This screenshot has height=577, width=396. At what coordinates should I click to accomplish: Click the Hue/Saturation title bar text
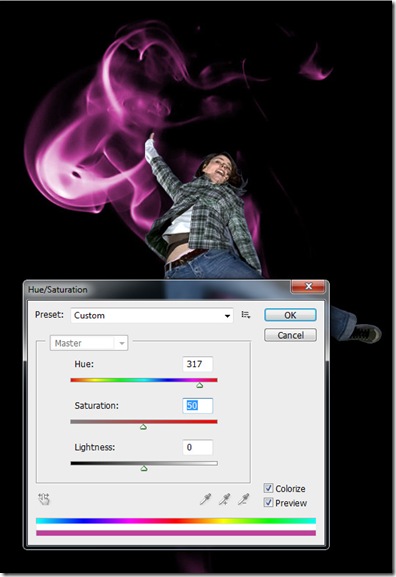point(58,290)
